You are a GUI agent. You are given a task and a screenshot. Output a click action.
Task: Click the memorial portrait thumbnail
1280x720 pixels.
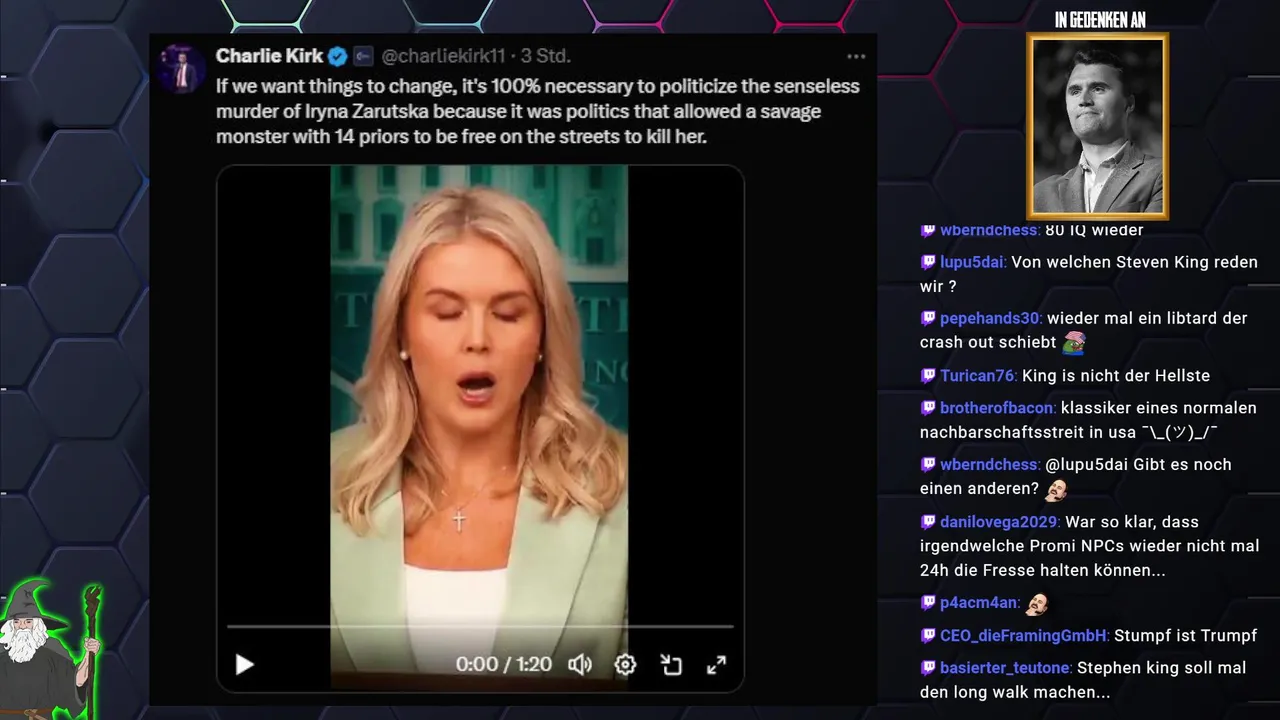pyautogui.click(x=1097, y=126)
